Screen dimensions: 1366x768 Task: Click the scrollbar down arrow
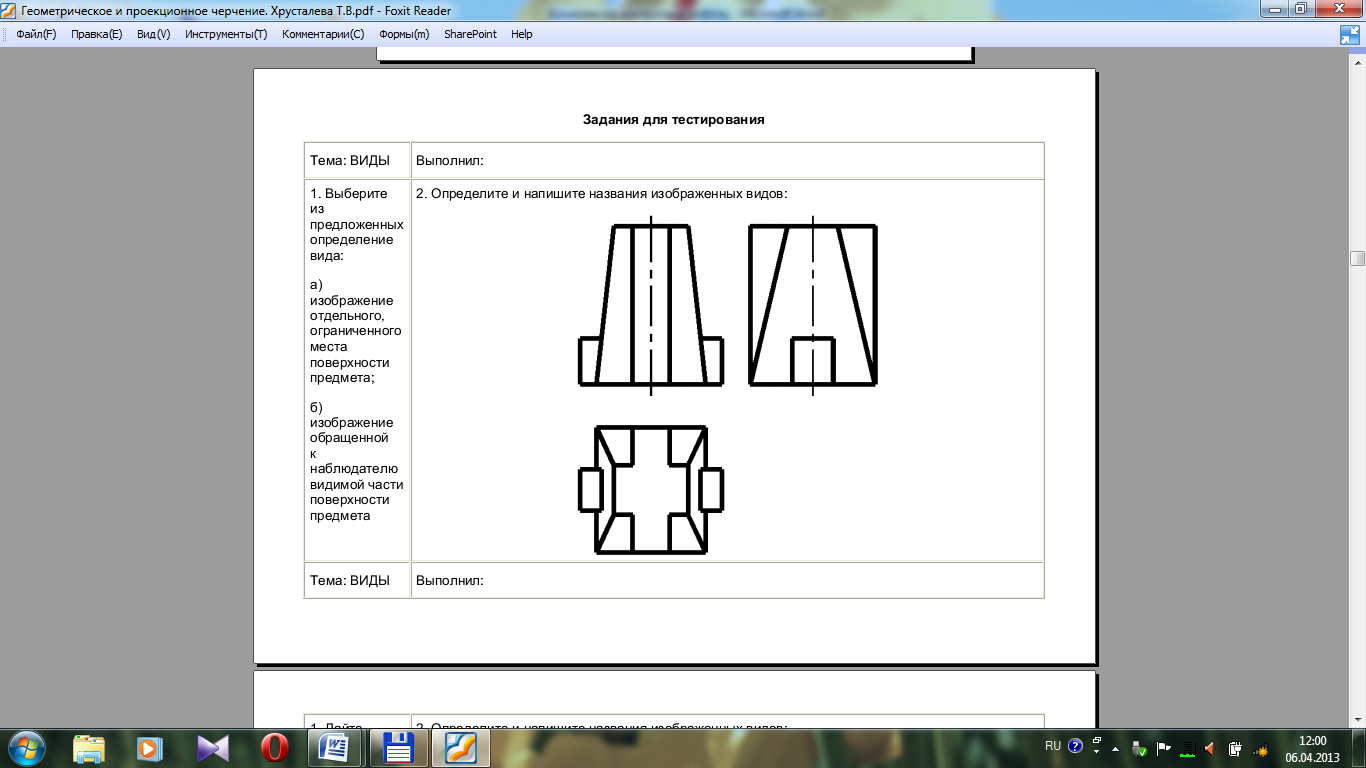(1357, 720)
